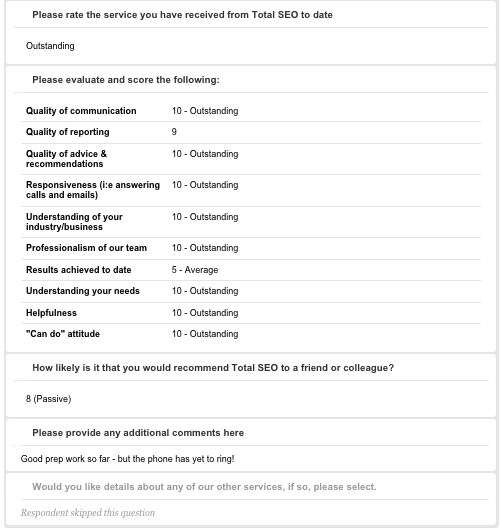Click the Responsiveness score '10 - Outstanding'

click(205, 185)
